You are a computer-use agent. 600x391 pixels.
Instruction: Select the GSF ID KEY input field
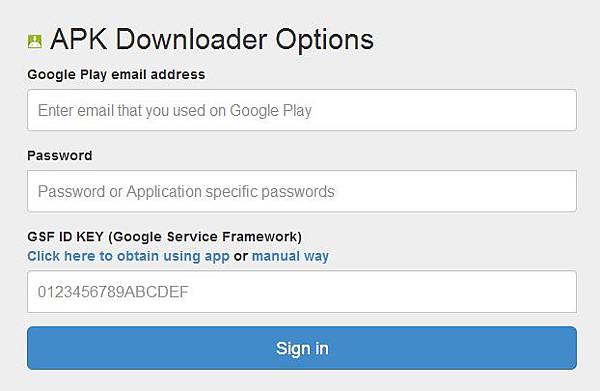(x=302, y=292)
